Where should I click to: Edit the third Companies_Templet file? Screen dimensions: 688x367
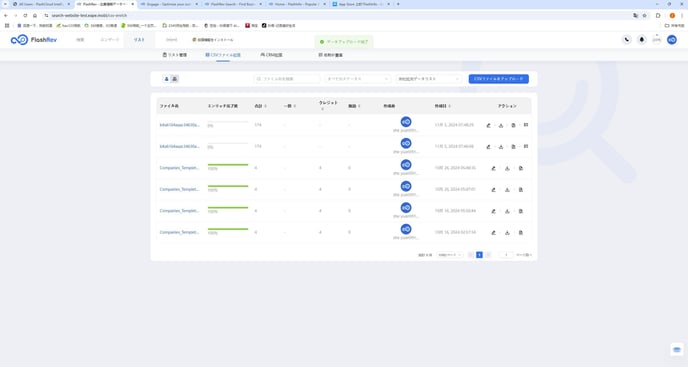(494, 211)
